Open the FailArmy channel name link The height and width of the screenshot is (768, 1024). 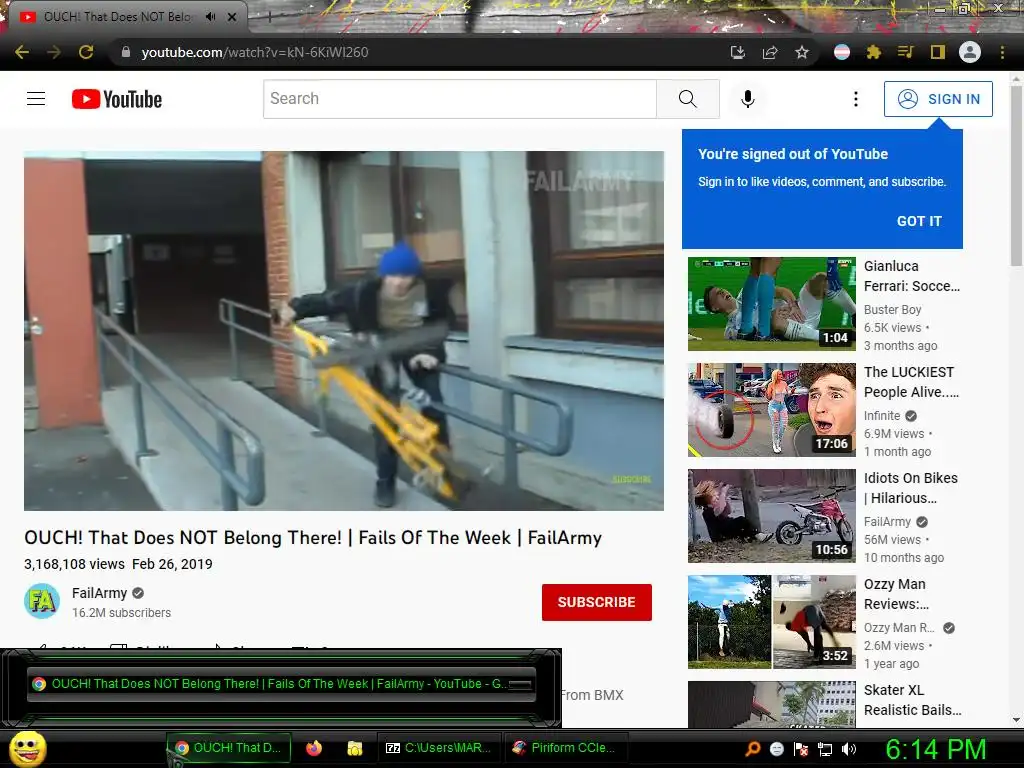[99, 593]
